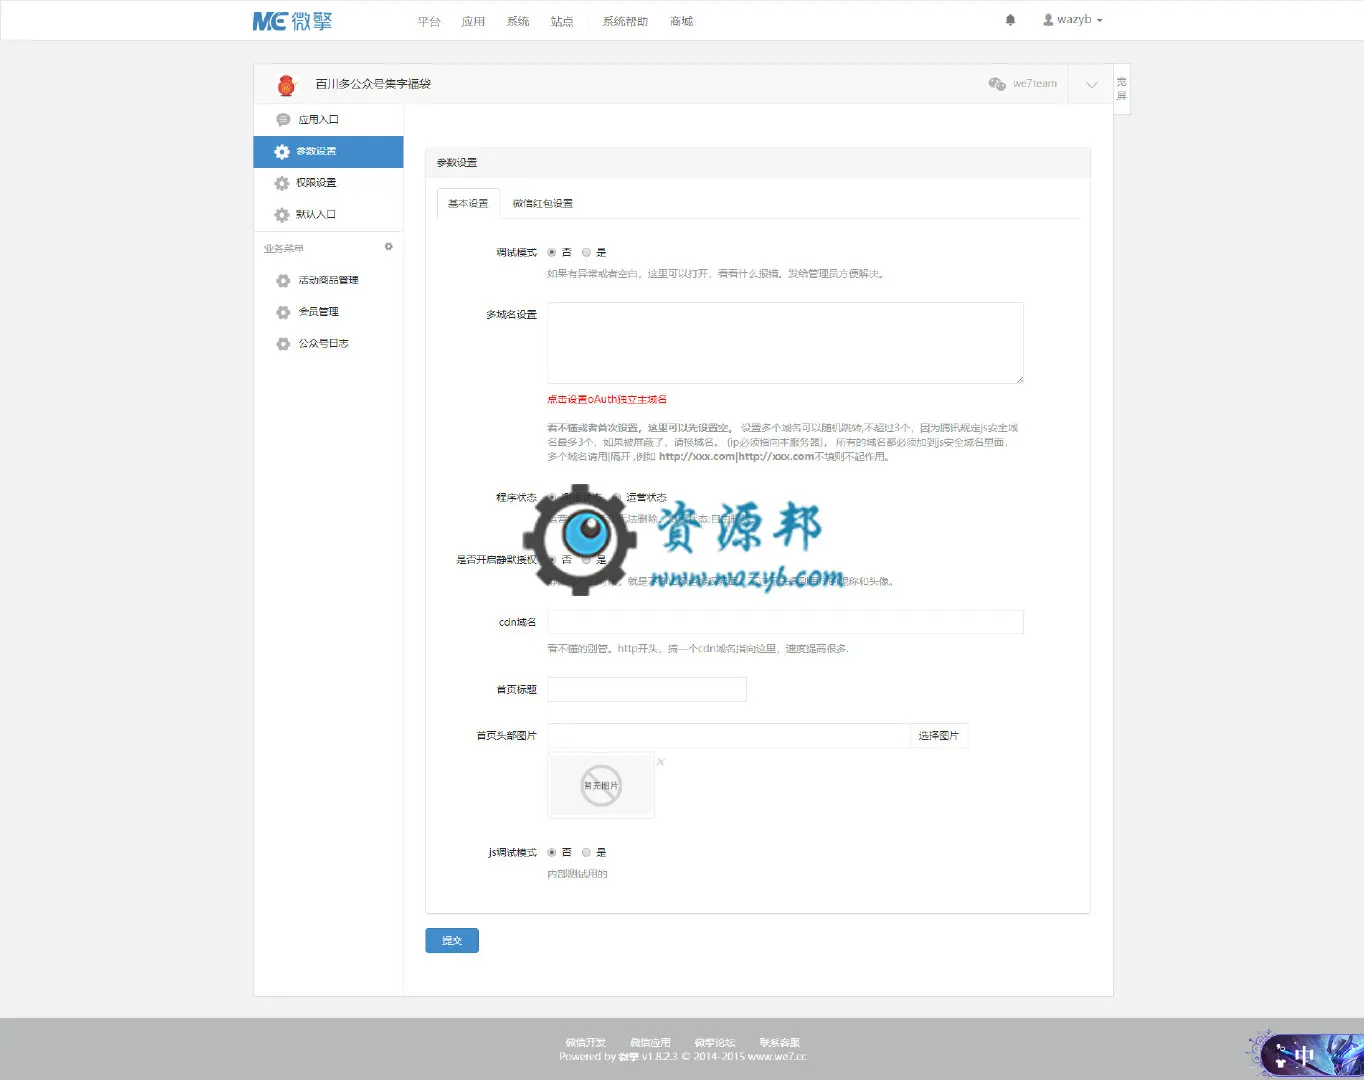Open 微信应用 footer link

pyautogui.click(x=650, y=1043)
